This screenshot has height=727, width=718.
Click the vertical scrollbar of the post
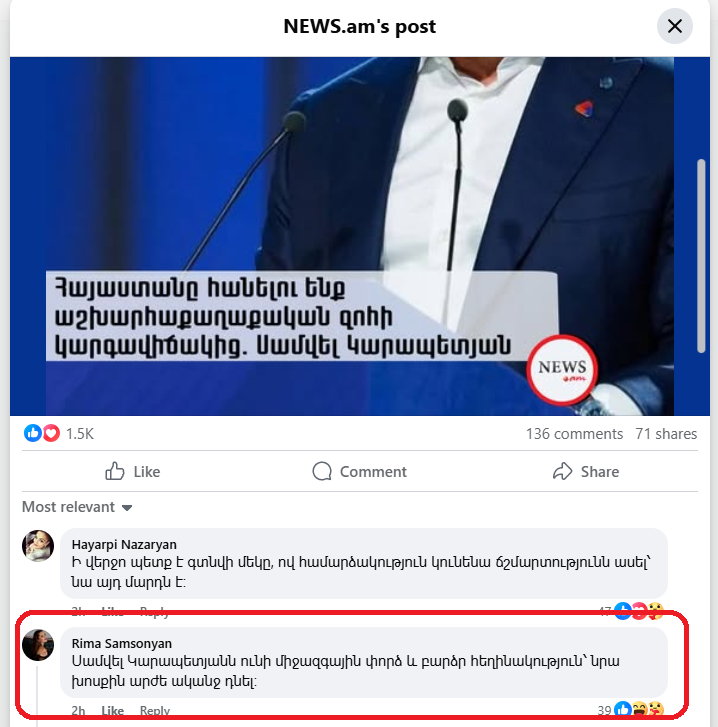701,256
